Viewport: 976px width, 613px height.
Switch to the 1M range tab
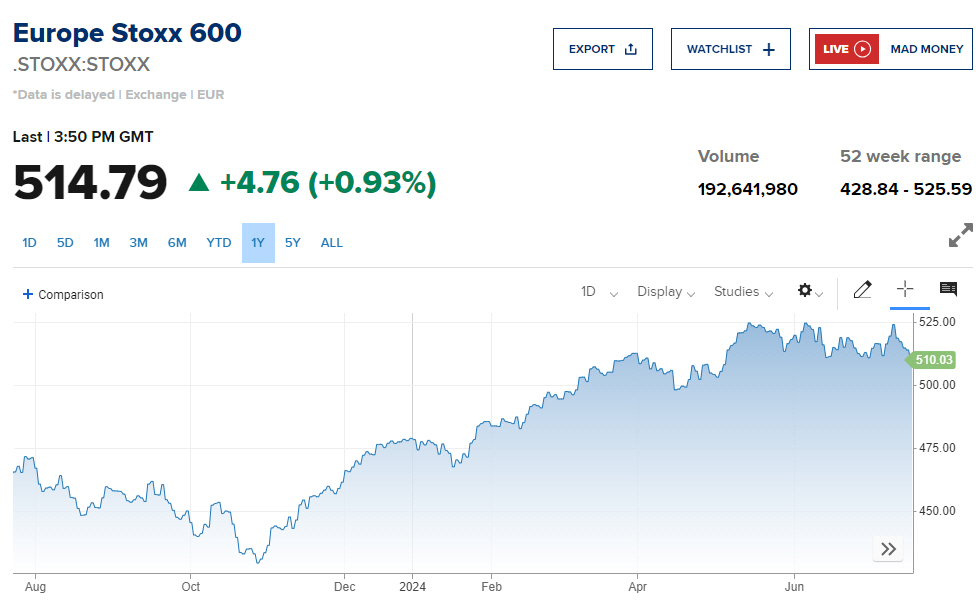point(101,242)
